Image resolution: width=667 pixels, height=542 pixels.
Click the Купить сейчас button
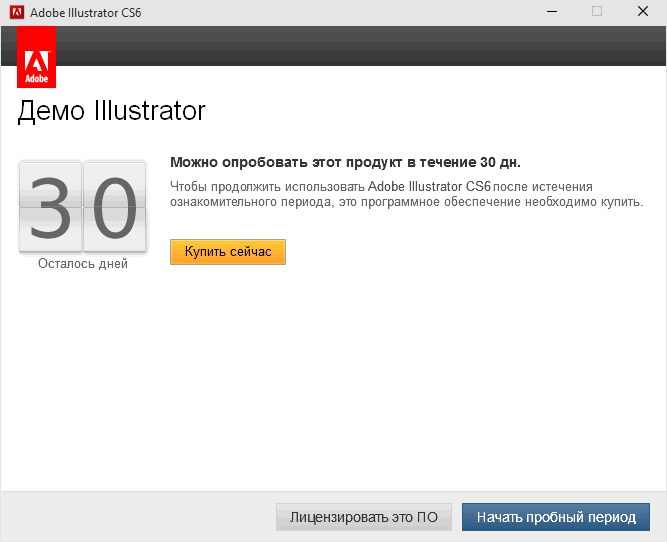pyautogui.click(x=228, y=252)
